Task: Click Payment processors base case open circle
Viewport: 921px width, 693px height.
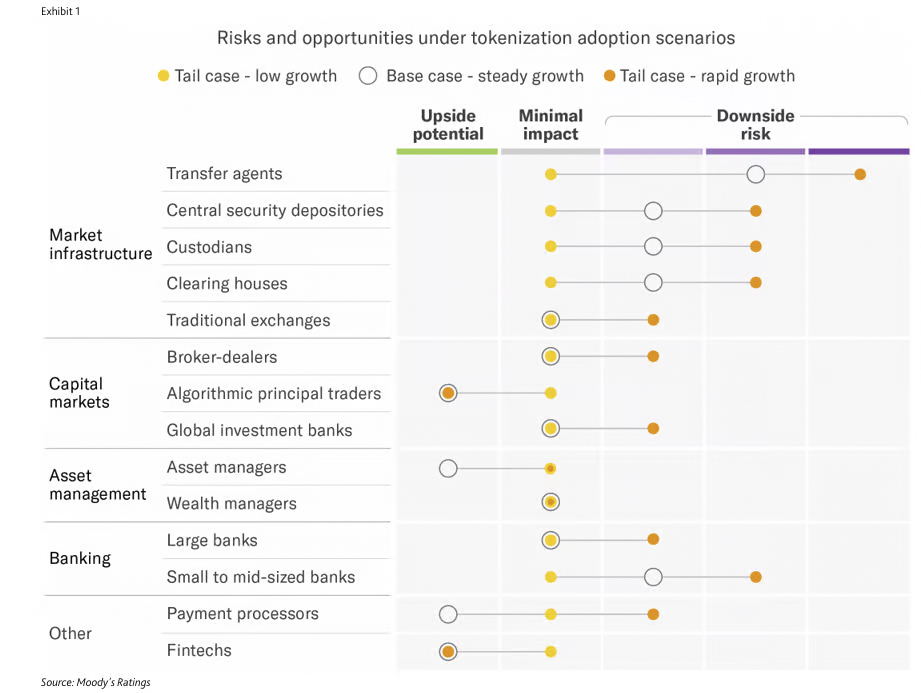Action: click(448, 614)
